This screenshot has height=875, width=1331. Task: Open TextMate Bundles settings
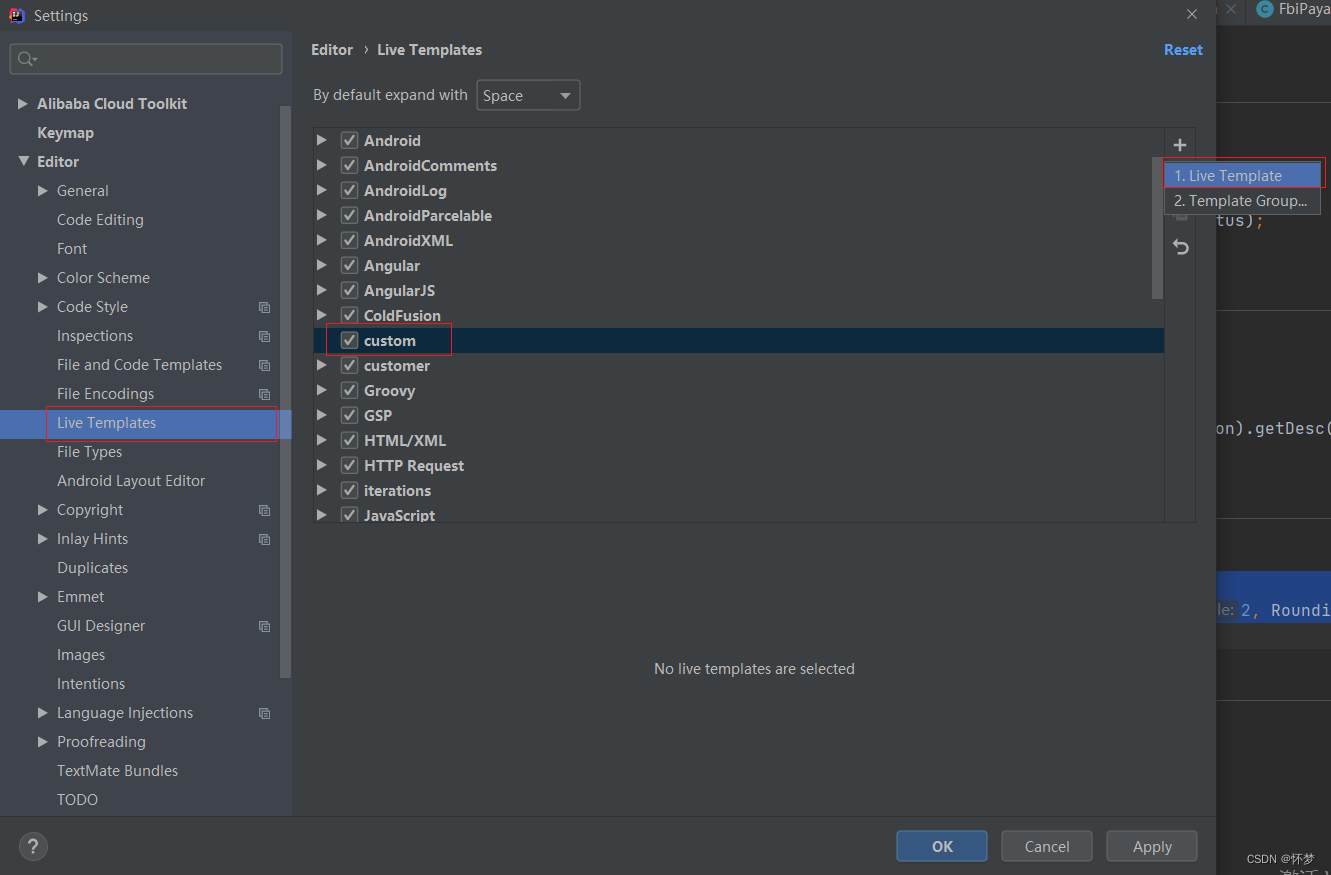[117, 771]
